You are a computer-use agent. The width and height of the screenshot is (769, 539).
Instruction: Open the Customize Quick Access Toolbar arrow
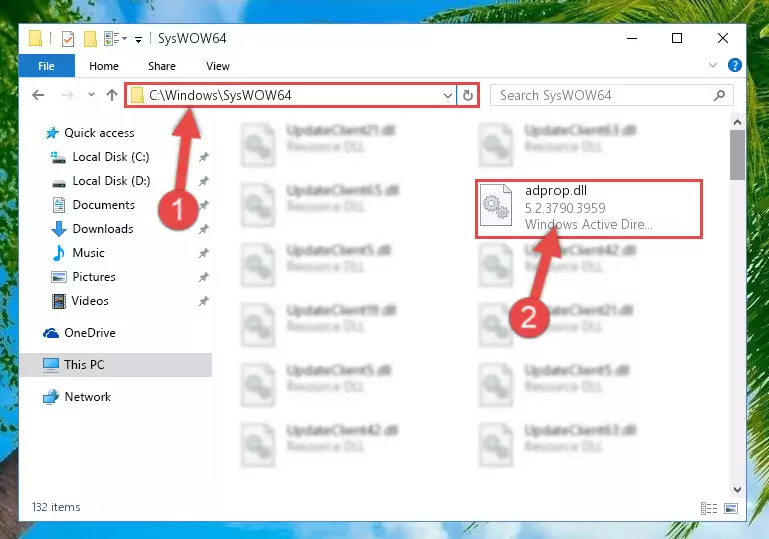click(139, 39)
